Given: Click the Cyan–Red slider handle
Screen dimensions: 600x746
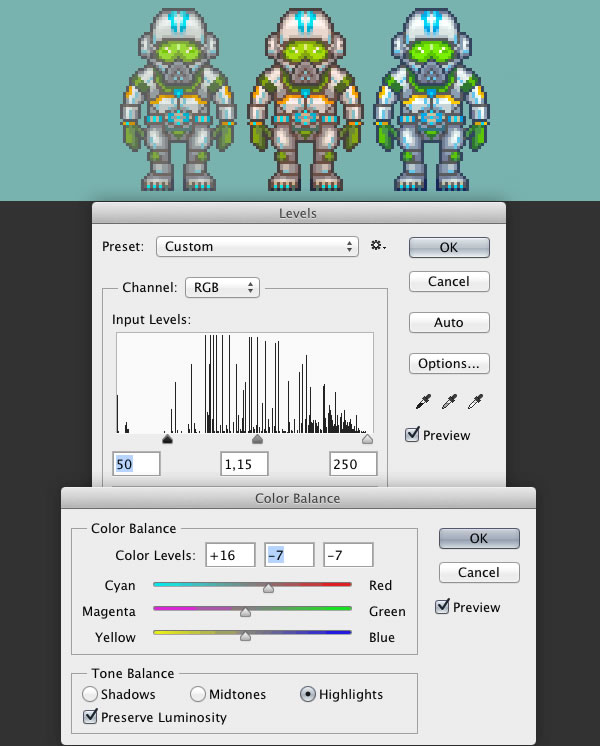Looking at the screenshot, I should click(x=268, y=588).
